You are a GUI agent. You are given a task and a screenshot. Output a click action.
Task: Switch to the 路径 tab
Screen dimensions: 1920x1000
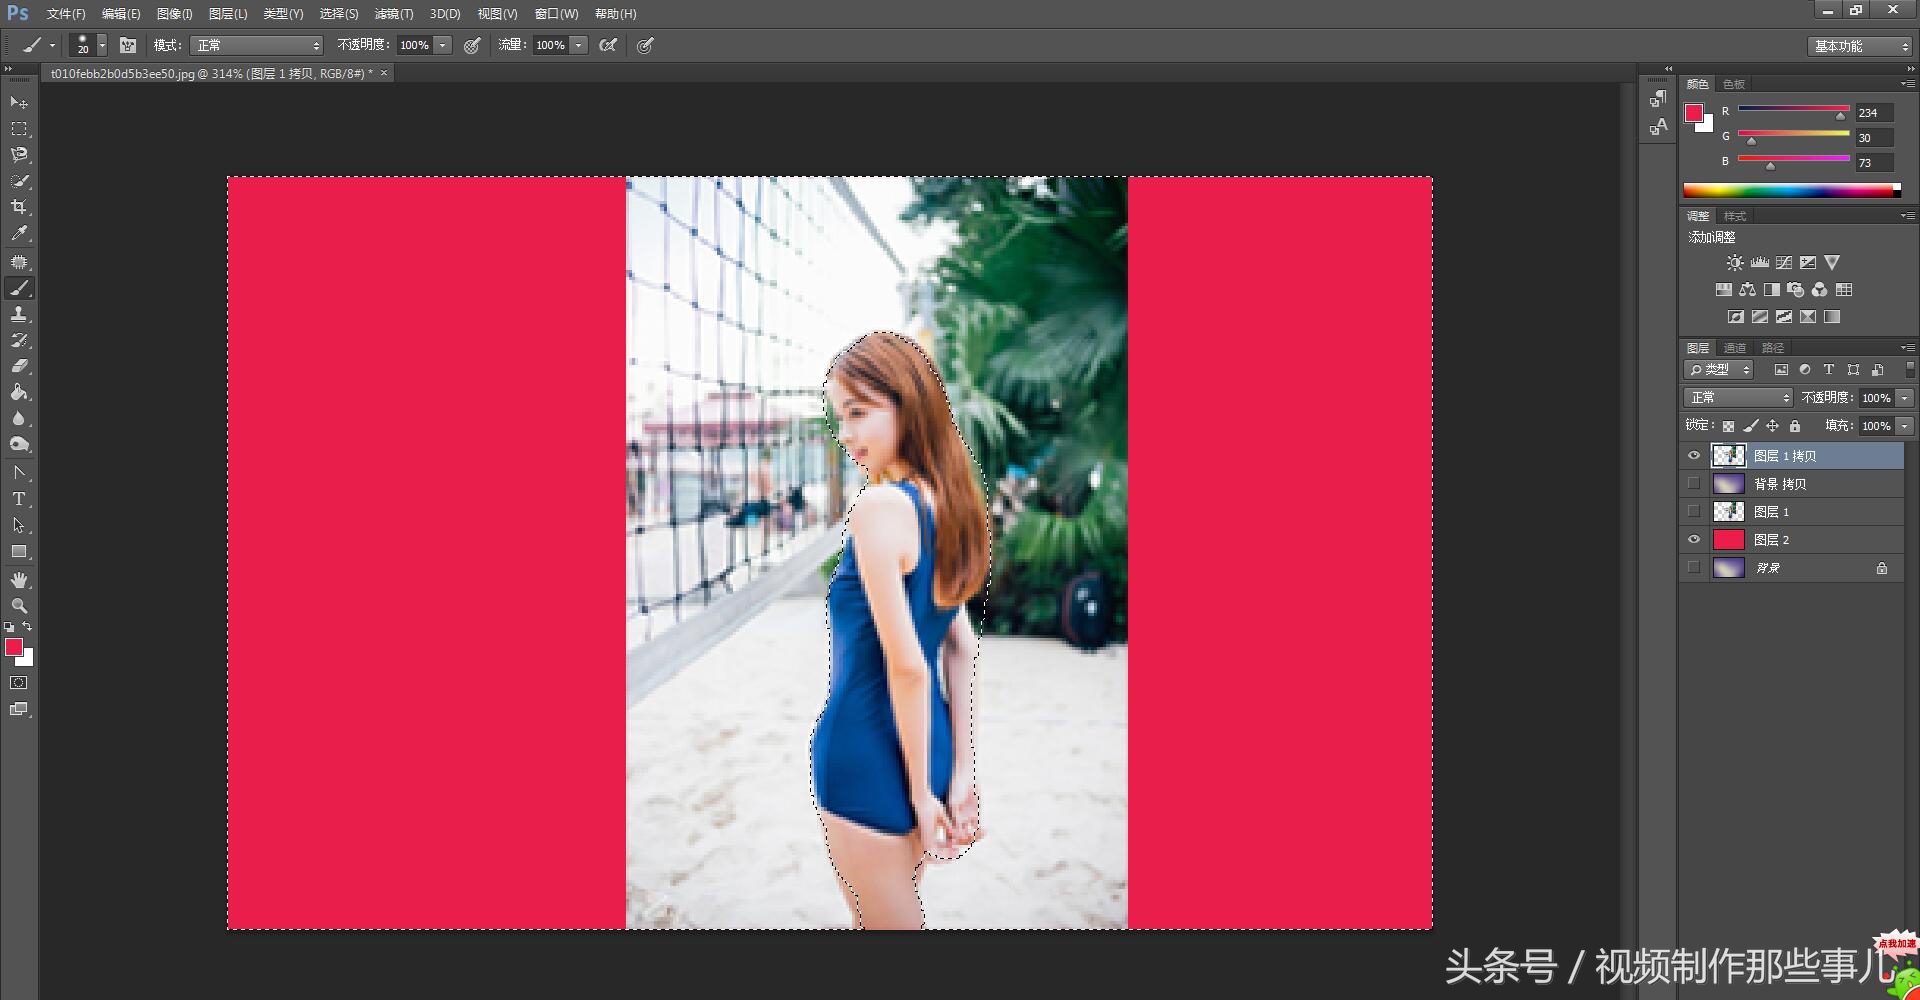(x=1773, y=348)
